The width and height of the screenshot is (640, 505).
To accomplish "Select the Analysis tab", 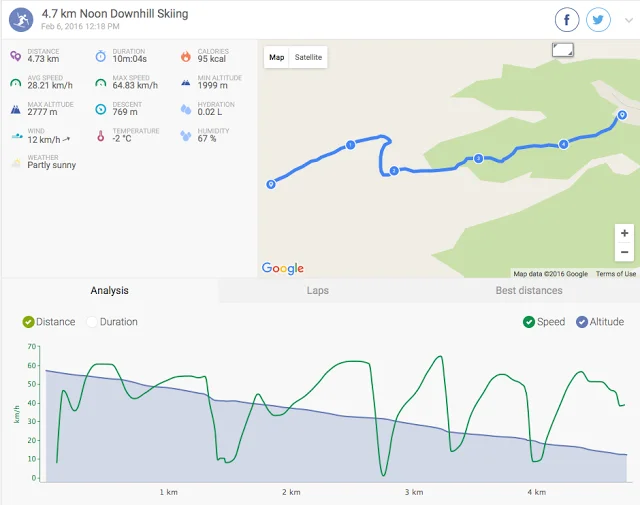I will 109,291.
